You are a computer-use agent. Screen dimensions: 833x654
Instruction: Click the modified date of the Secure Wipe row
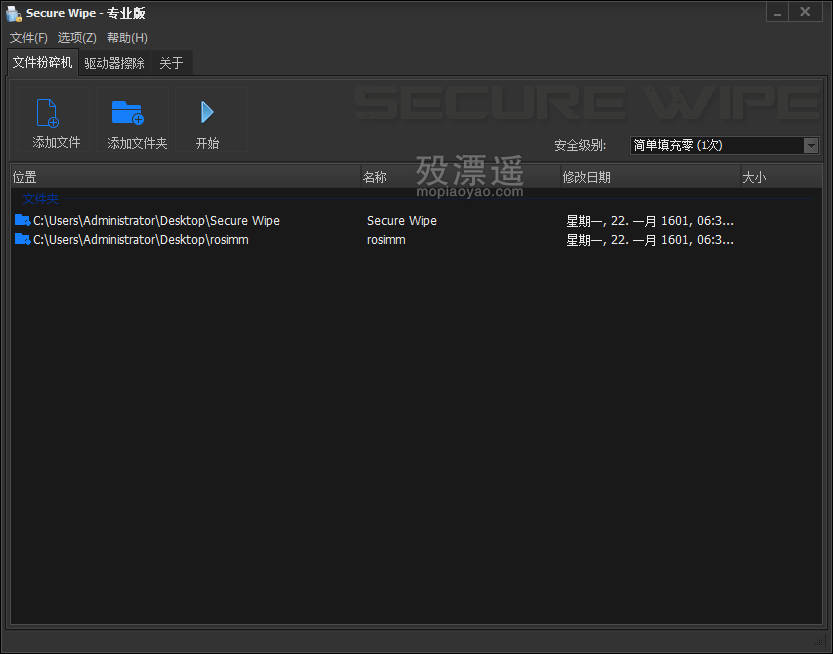point(650,220)
